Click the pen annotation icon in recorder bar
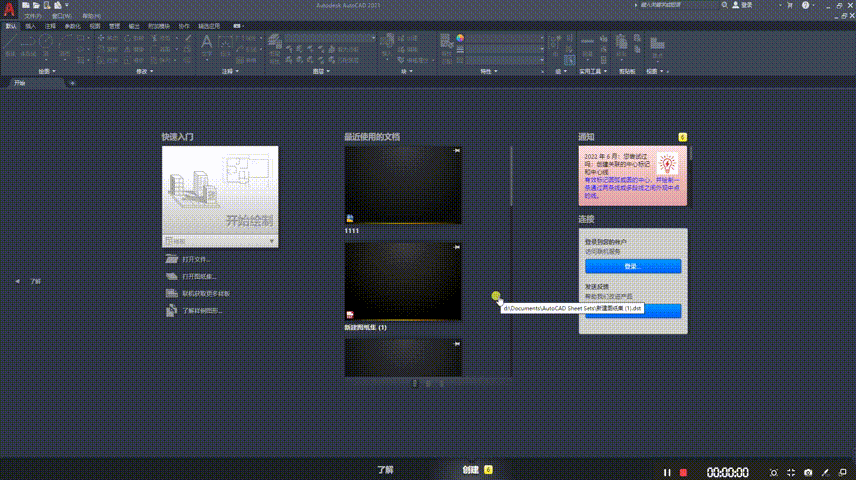This screenshot has width=856, height=480. 825,472
